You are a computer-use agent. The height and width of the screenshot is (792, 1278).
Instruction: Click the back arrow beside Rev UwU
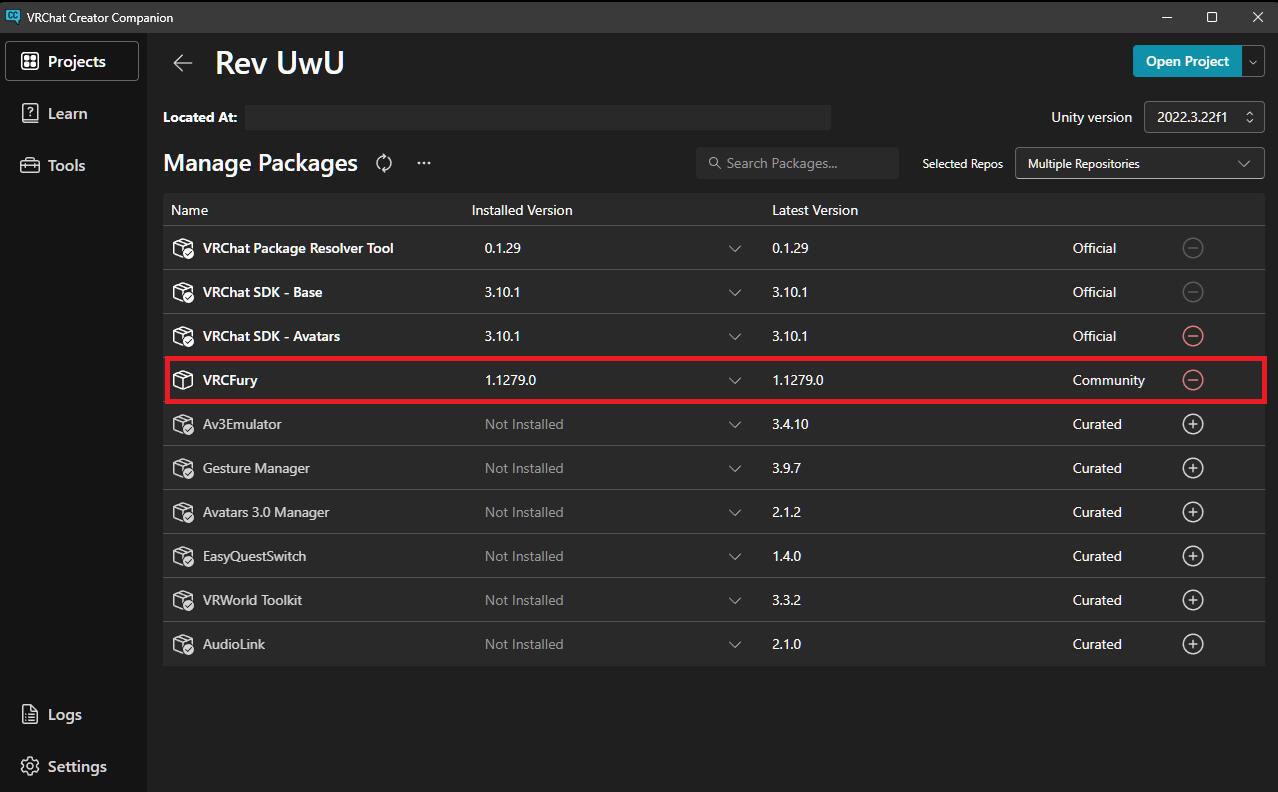[182, 63]
